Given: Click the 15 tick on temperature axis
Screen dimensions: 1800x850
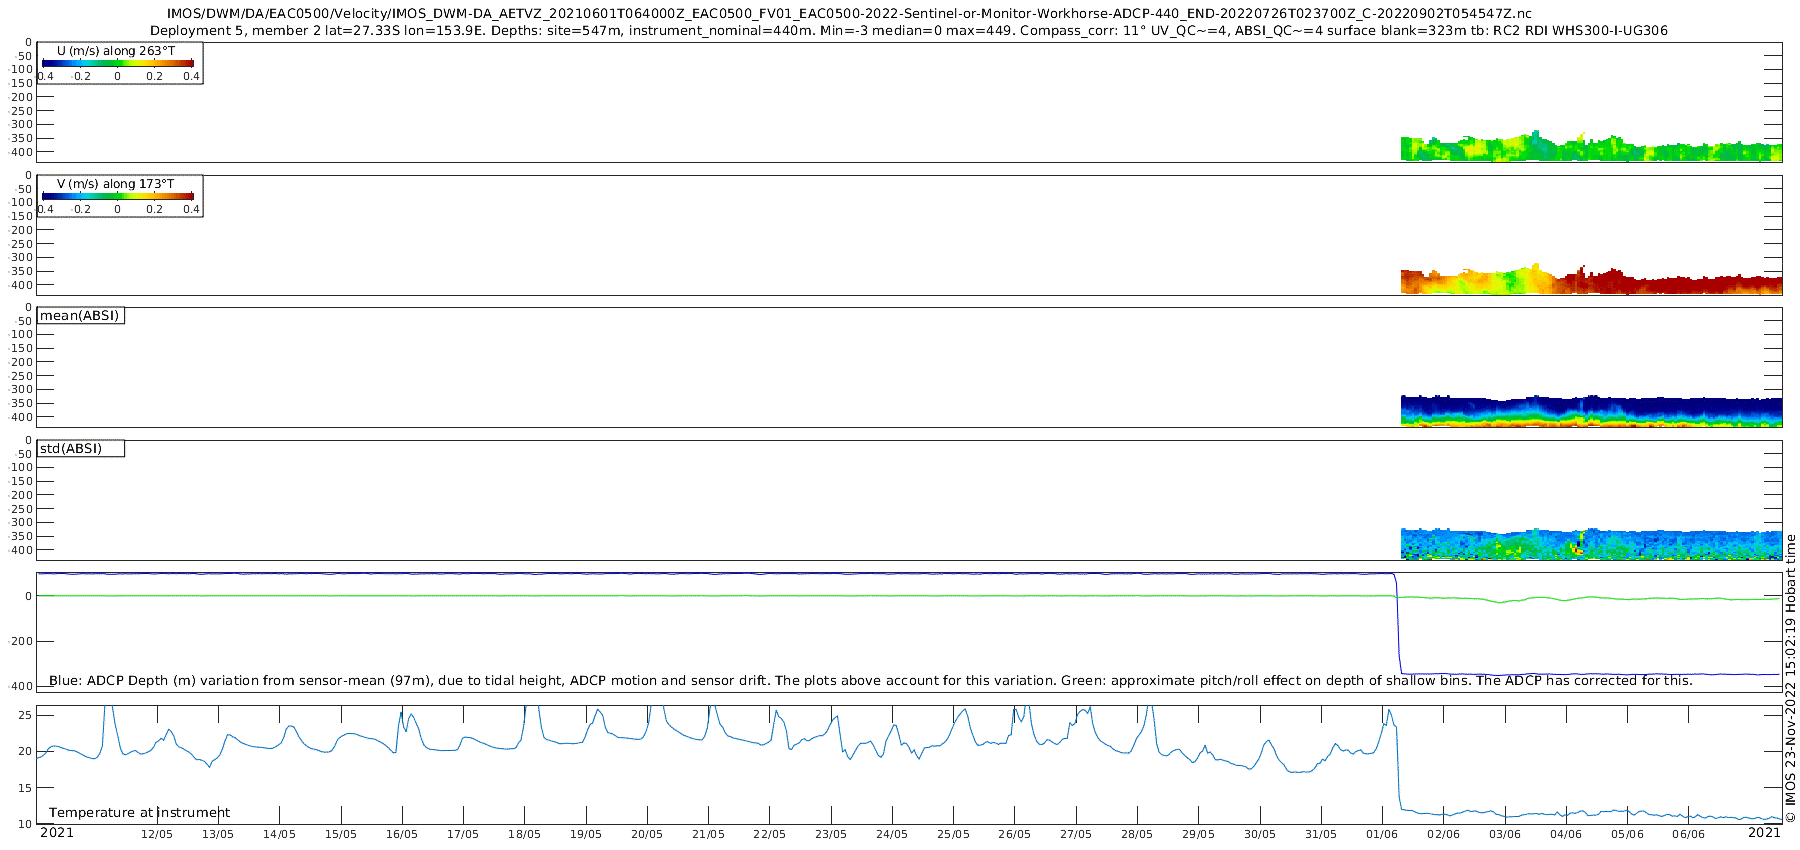Looking at the screenshot, I should (27, 788).
